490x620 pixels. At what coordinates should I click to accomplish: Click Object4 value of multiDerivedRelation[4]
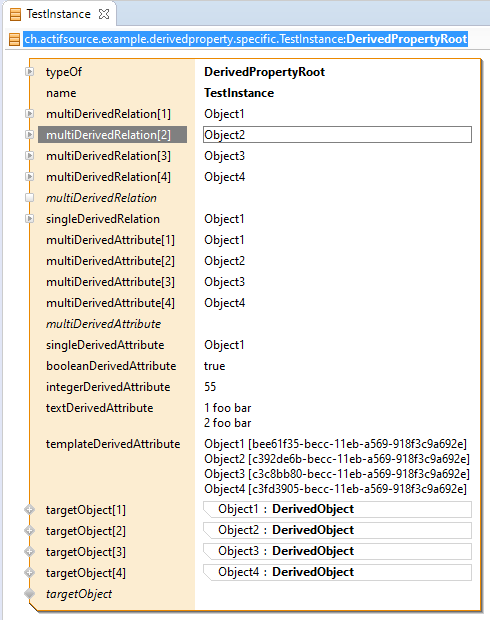click(225, 177)
